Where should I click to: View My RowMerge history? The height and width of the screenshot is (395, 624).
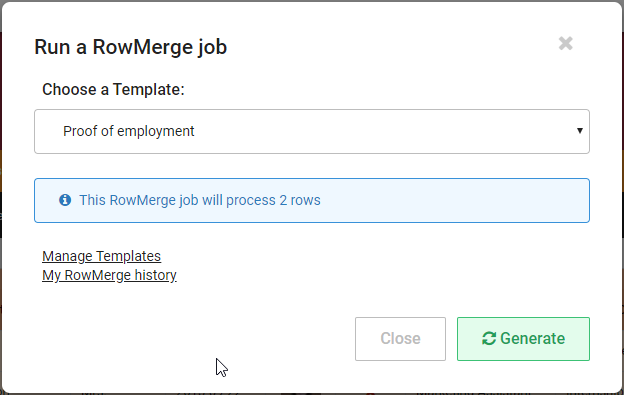point(109,275)
